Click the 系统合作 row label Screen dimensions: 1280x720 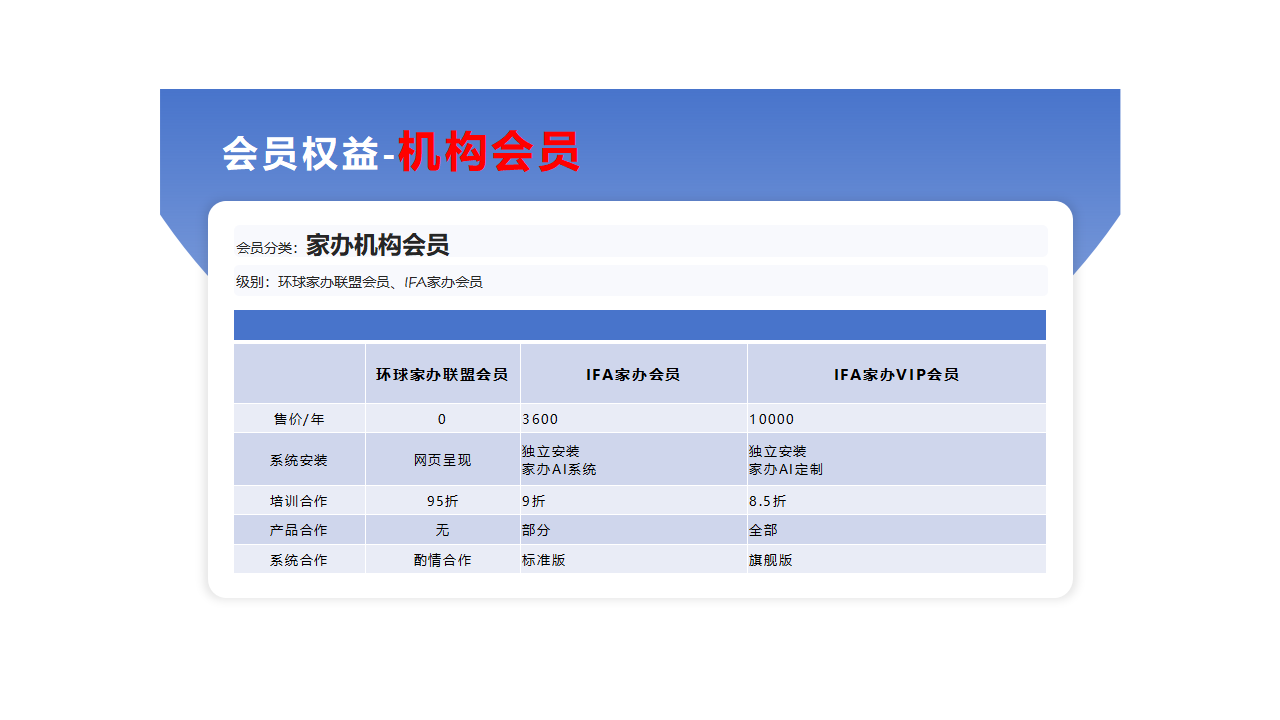click(x=299, y=560)
